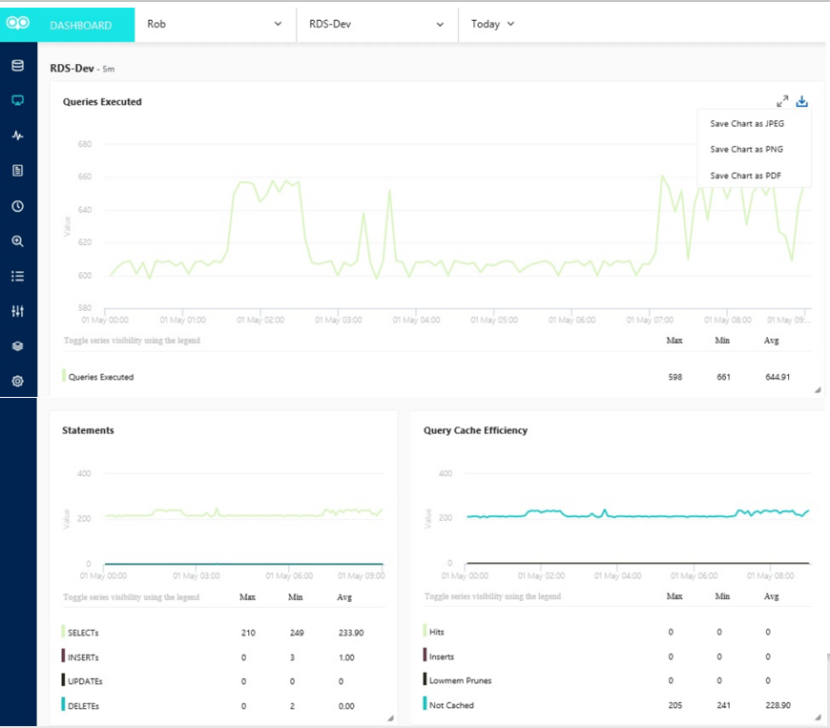Toggle SELECTs series visibility in legend
The image size is (830, 728).
pos(84,633)
